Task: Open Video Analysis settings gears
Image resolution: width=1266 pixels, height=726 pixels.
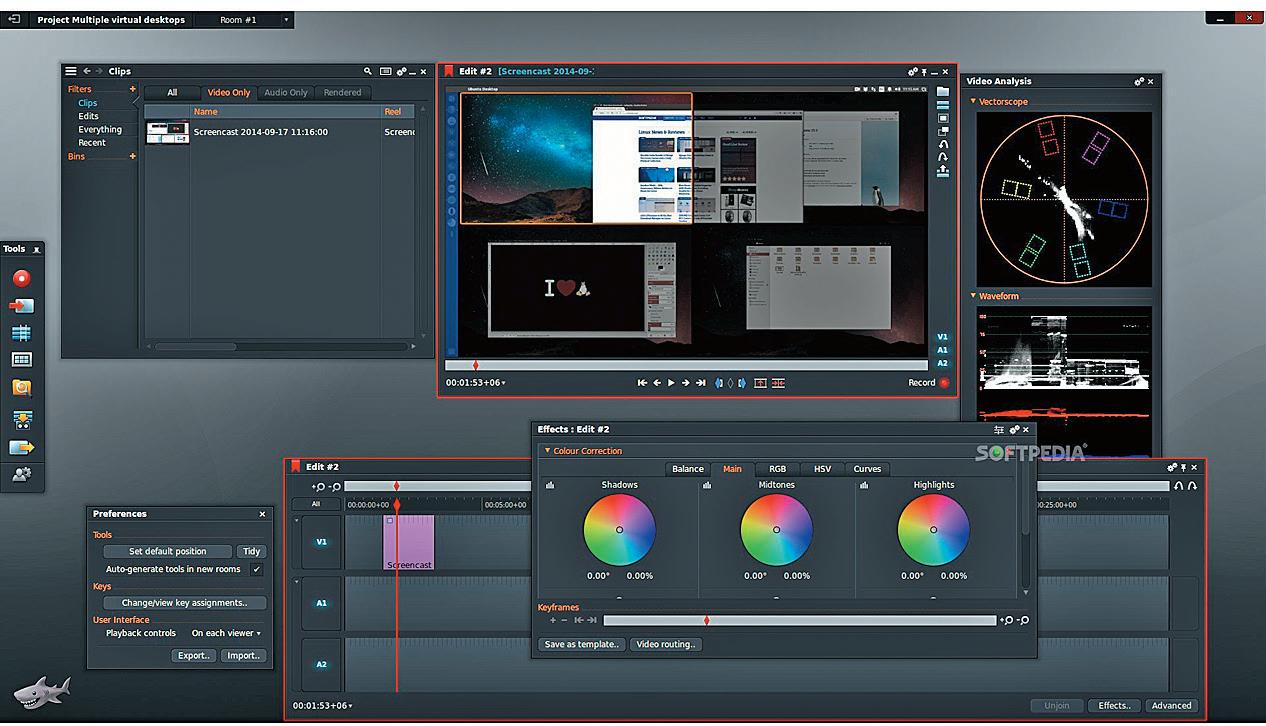Action: (x=1139, y=82)
